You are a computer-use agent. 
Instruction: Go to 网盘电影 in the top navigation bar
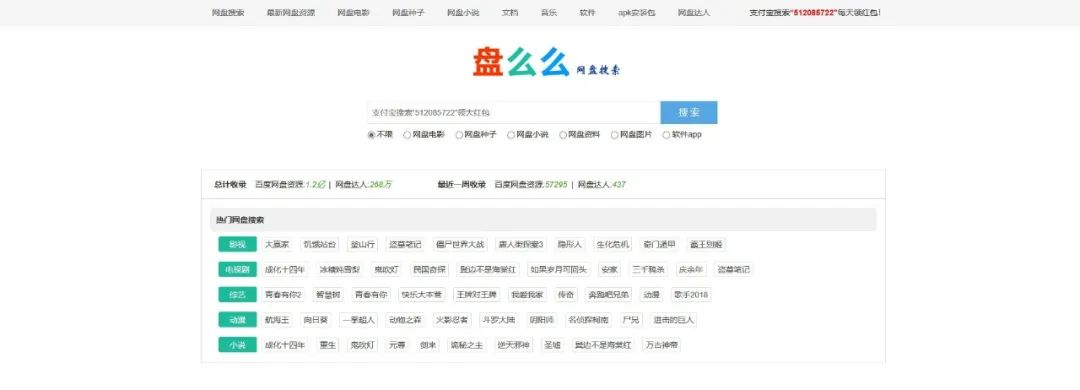353,12
